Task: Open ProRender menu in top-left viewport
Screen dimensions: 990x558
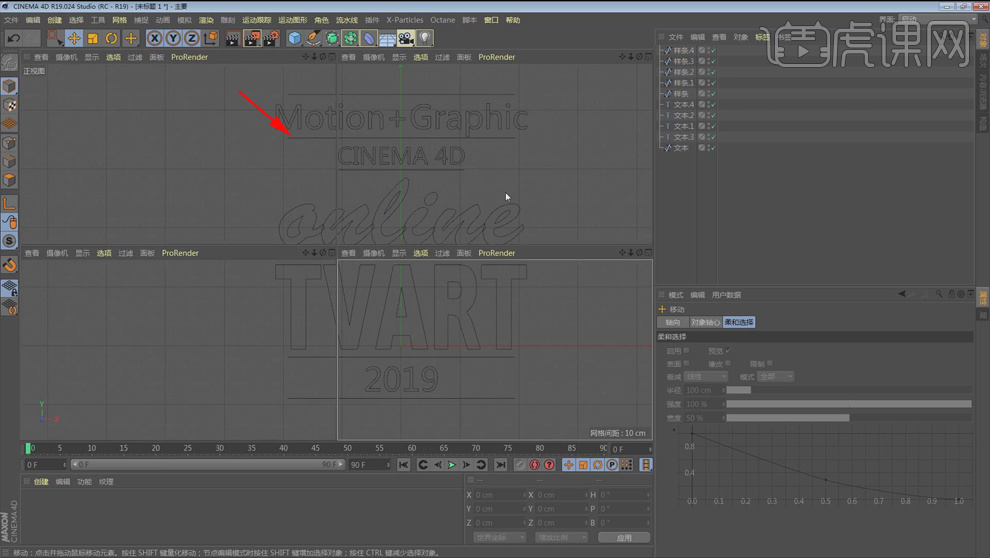Action: click(189, 57)
